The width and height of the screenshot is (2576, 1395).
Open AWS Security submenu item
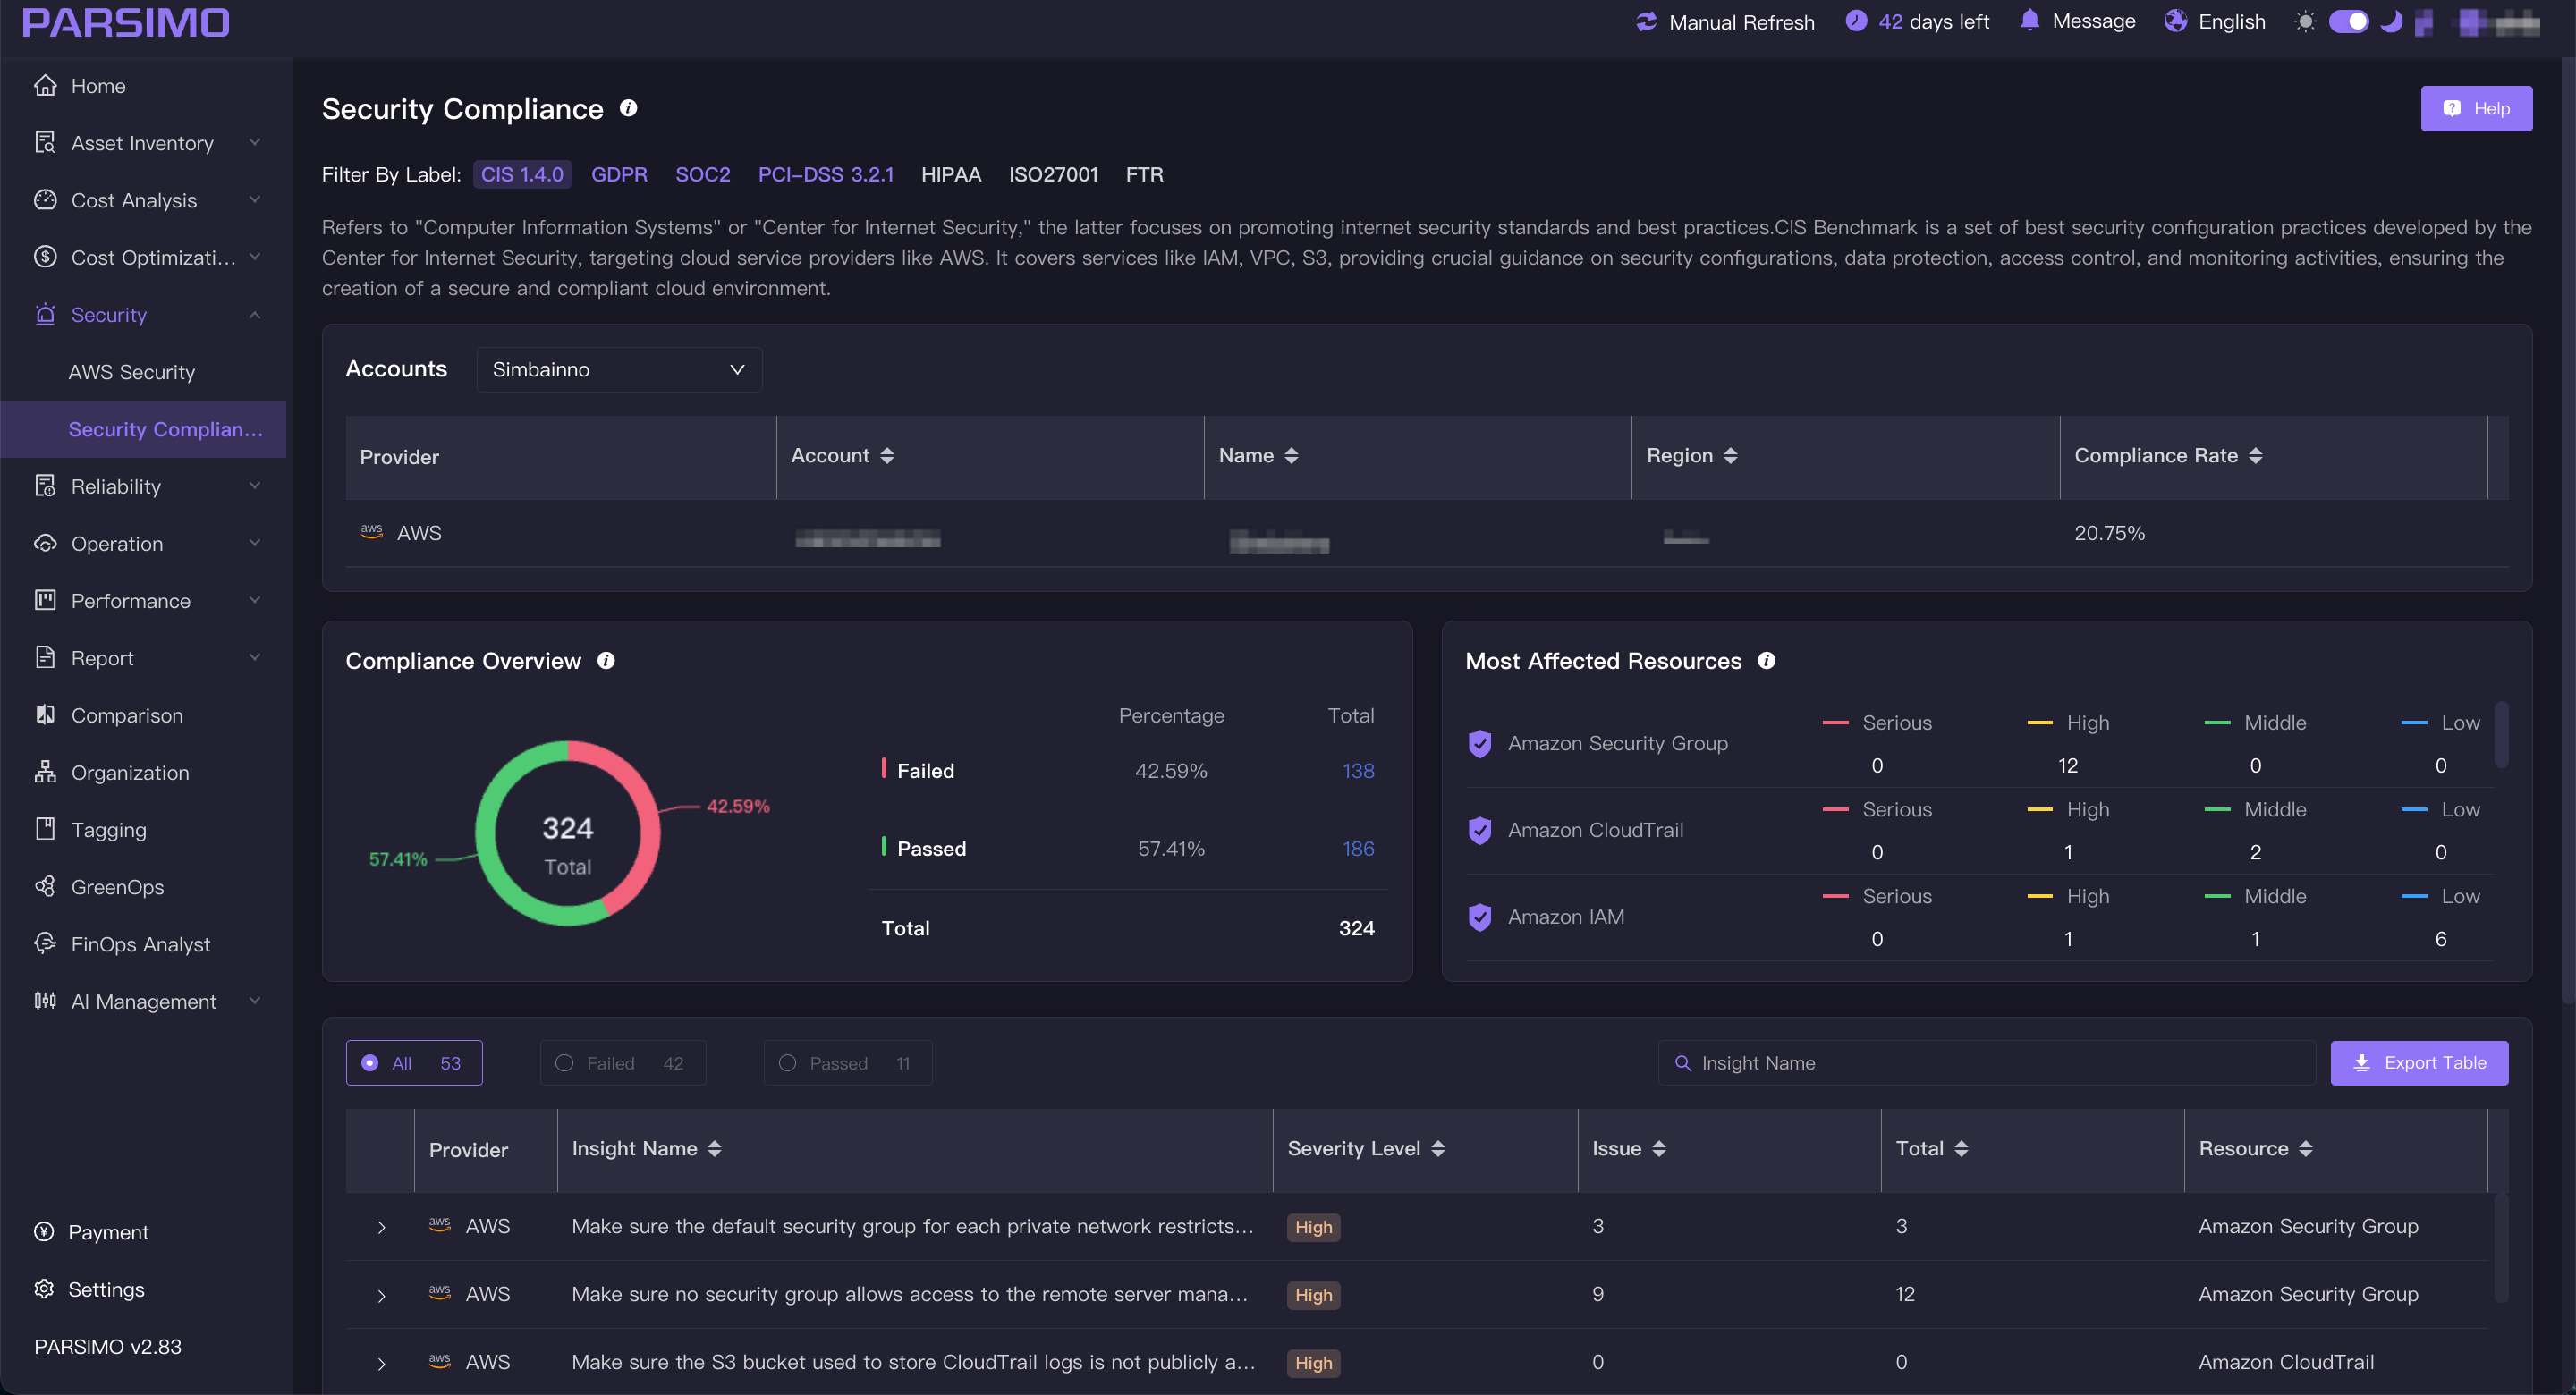[131, 372]
